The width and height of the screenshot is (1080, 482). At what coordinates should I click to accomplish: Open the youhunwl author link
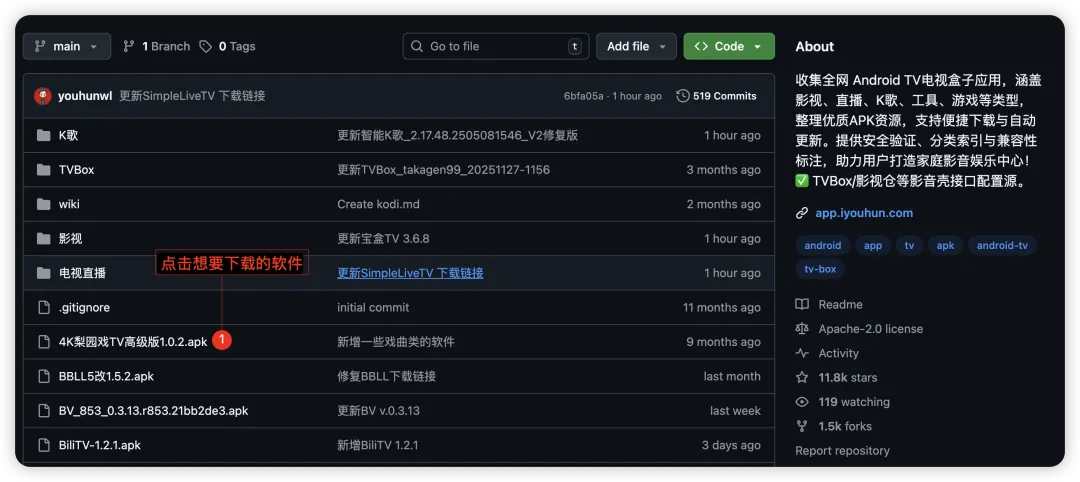[85, 96]
